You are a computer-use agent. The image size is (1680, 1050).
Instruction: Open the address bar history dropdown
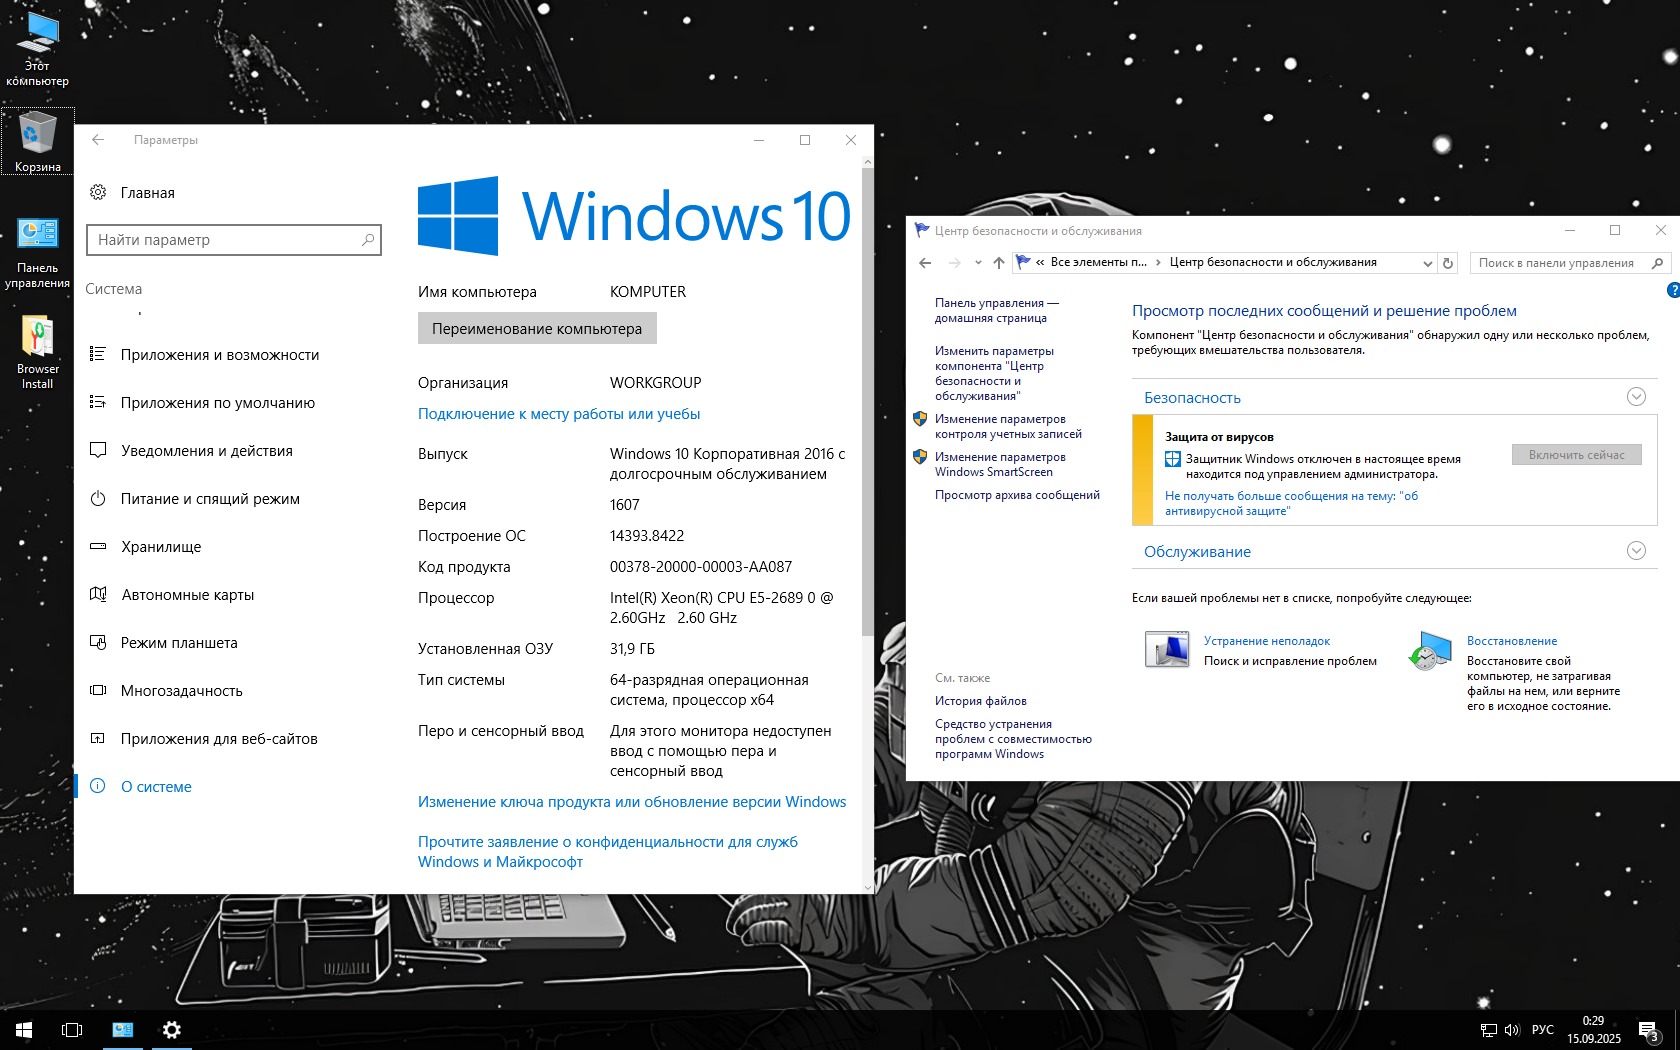[x=1427, y=263]
